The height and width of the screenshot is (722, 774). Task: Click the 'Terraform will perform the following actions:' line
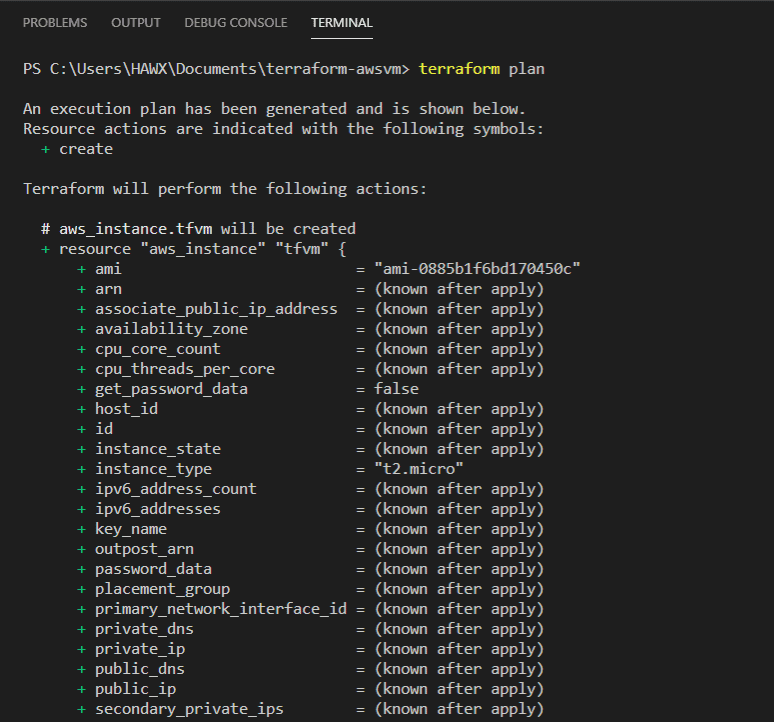click(225, 189)
